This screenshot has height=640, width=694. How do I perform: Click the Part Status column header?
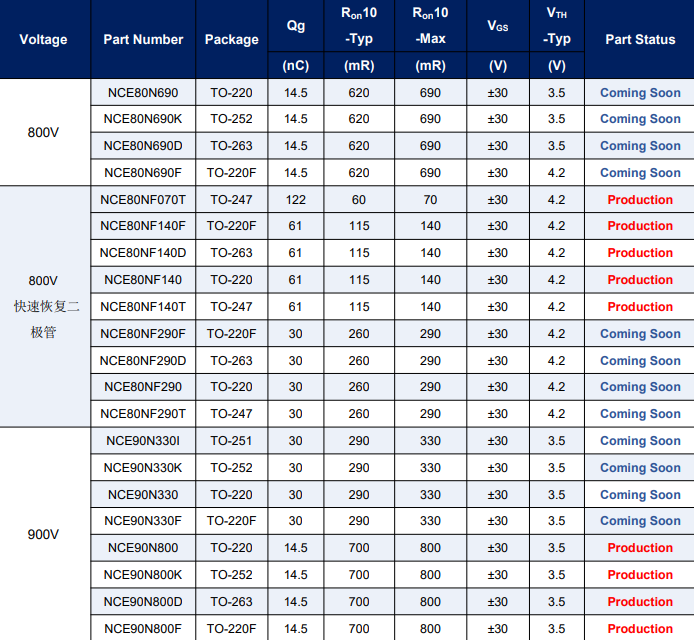click(640, 40)
